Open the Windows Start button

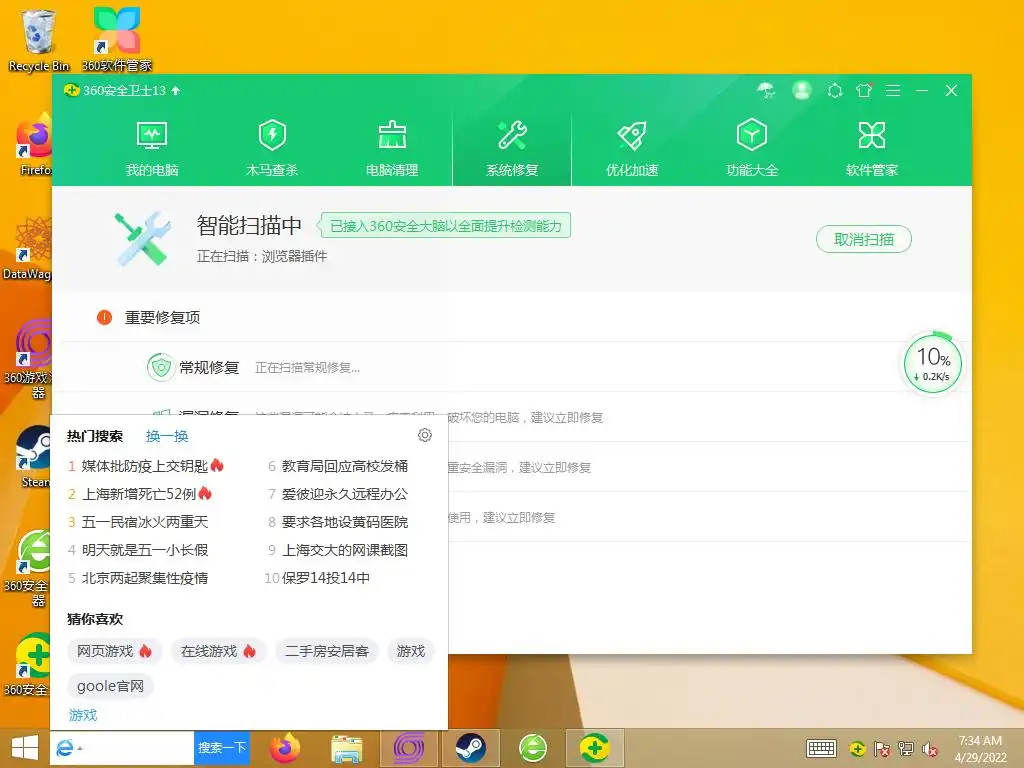(x=25, y=748)
